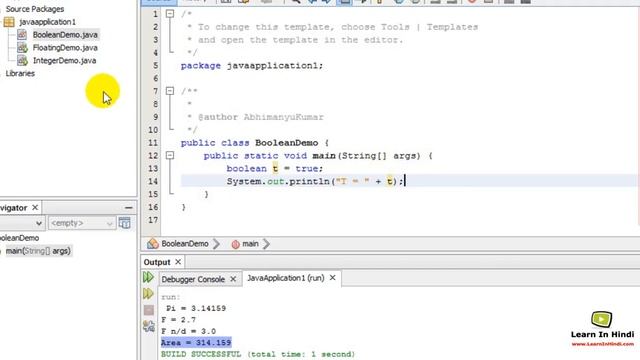
Task: Click the FloatingDemo.java file icon
Action: 22,48
